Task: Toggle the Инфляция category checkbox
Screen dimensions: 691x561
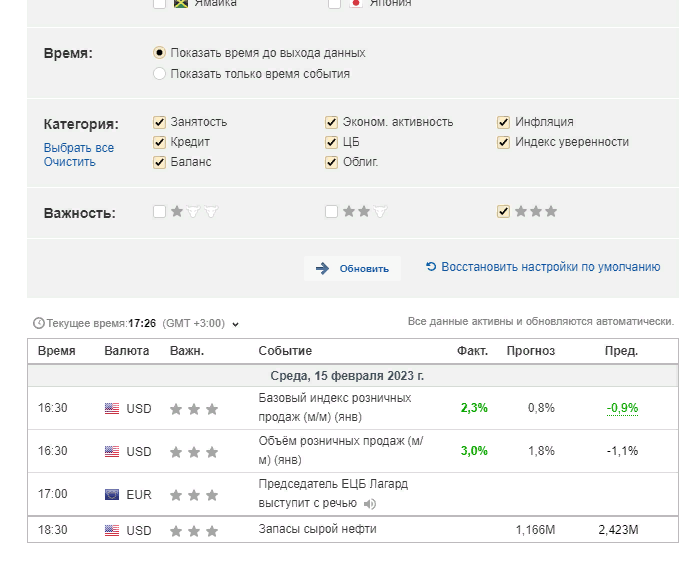Action: pos(504,122)
